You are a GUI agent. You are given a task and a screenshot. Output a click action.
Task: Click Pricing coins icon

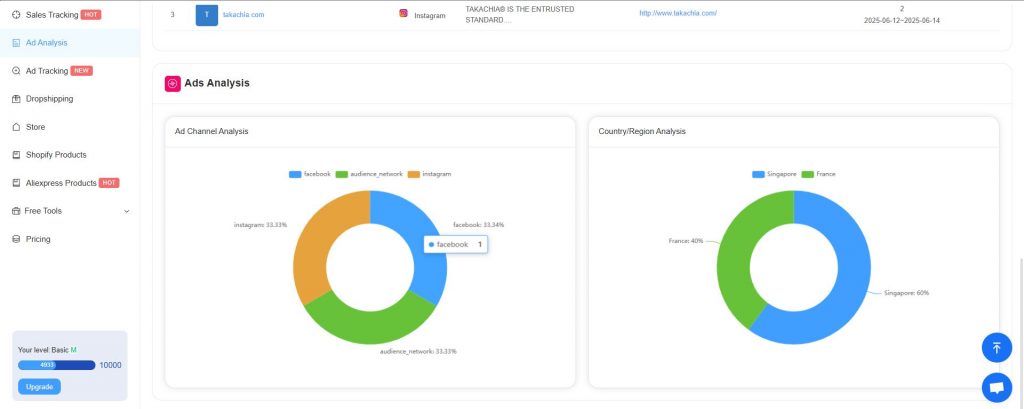point(16,239)
